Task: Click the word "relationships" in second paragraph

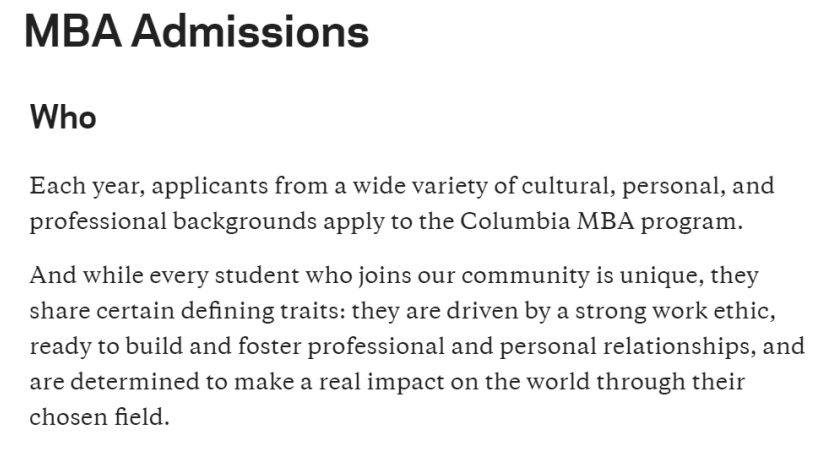Action: point(672,346)
